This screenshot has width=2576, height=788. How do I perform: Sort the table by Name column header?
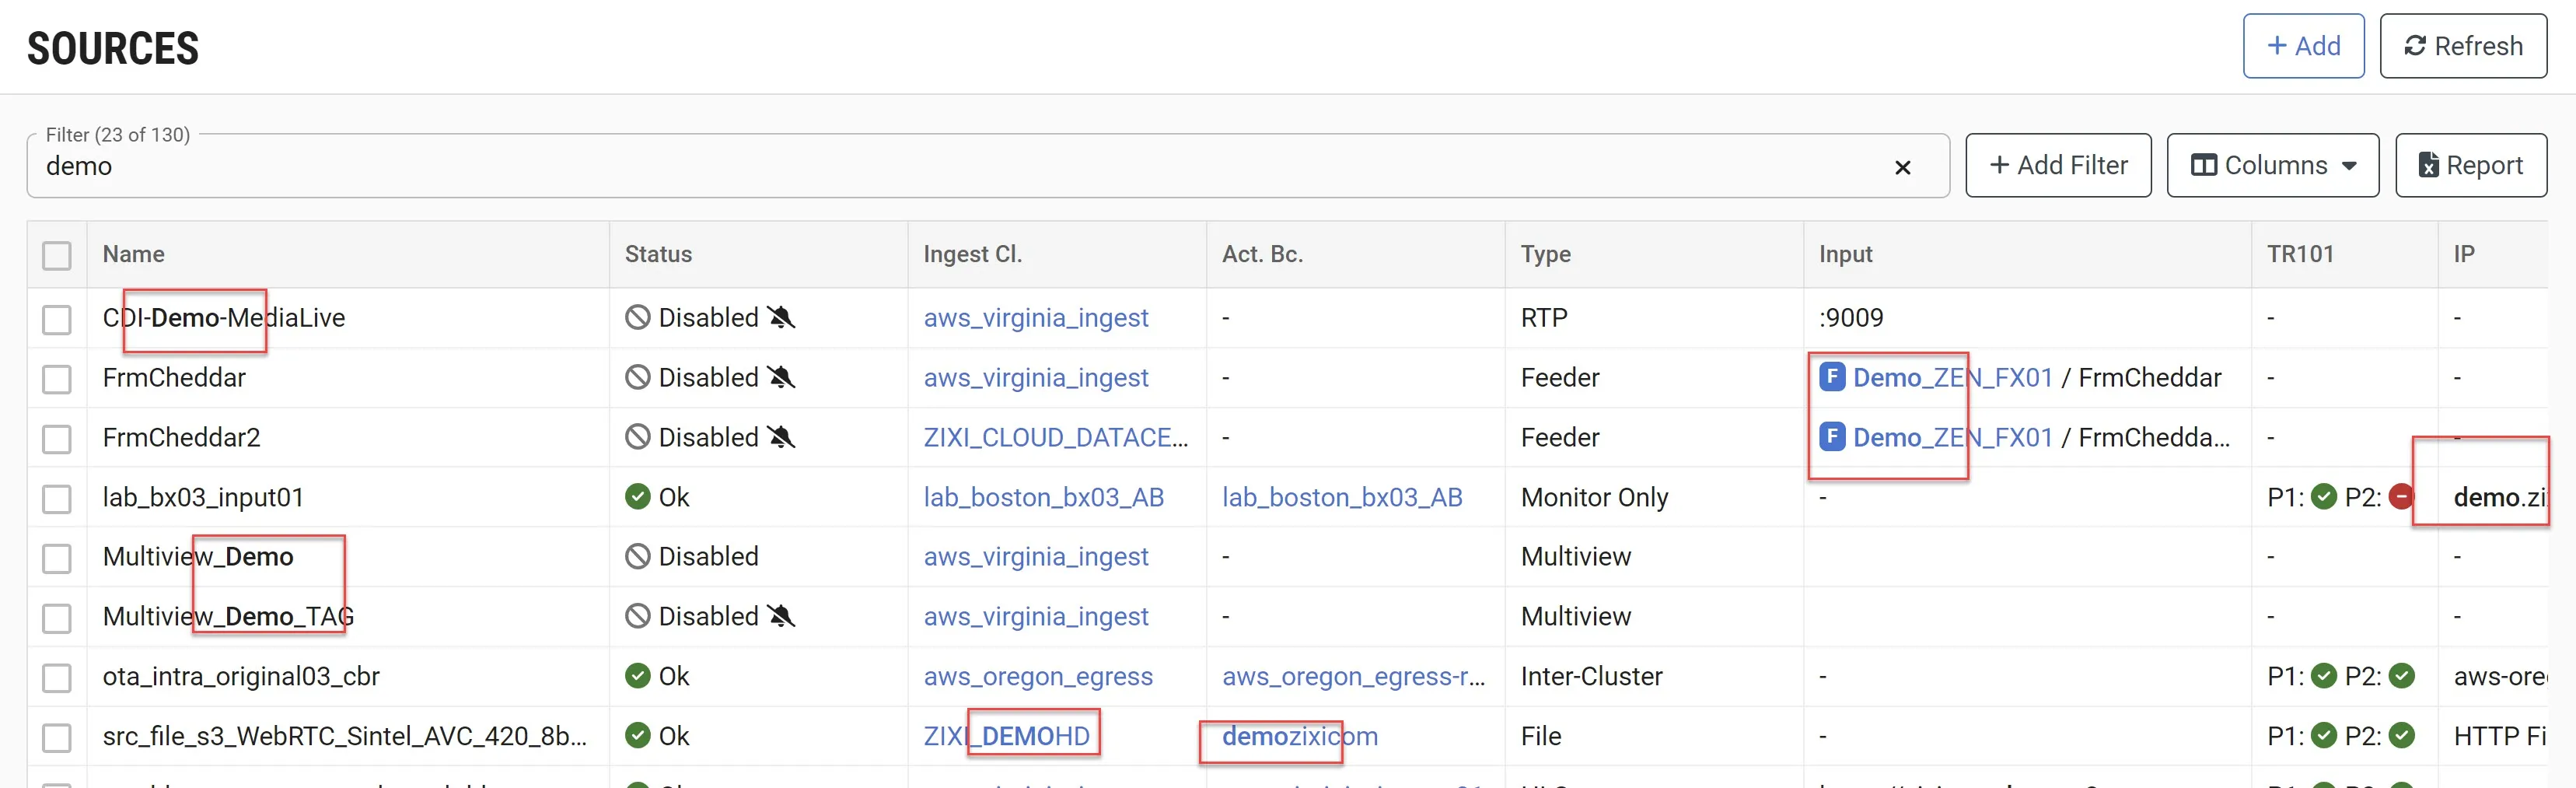point(134,254)
